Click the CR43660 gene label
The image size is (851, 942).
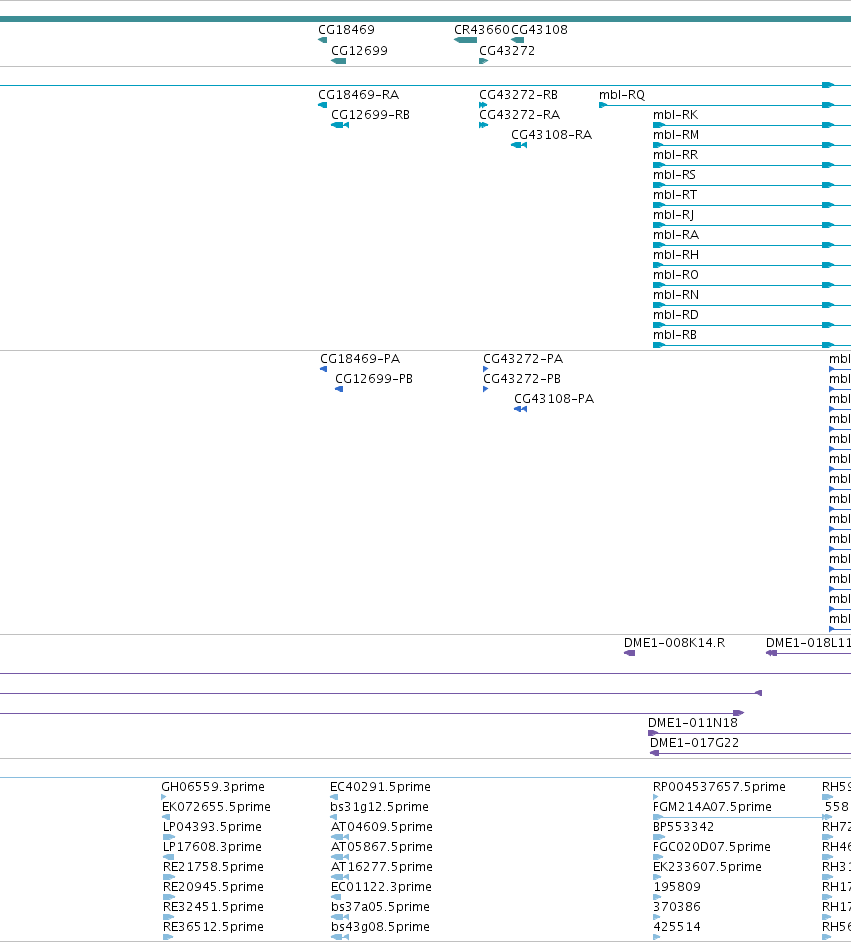coord(482,29)
